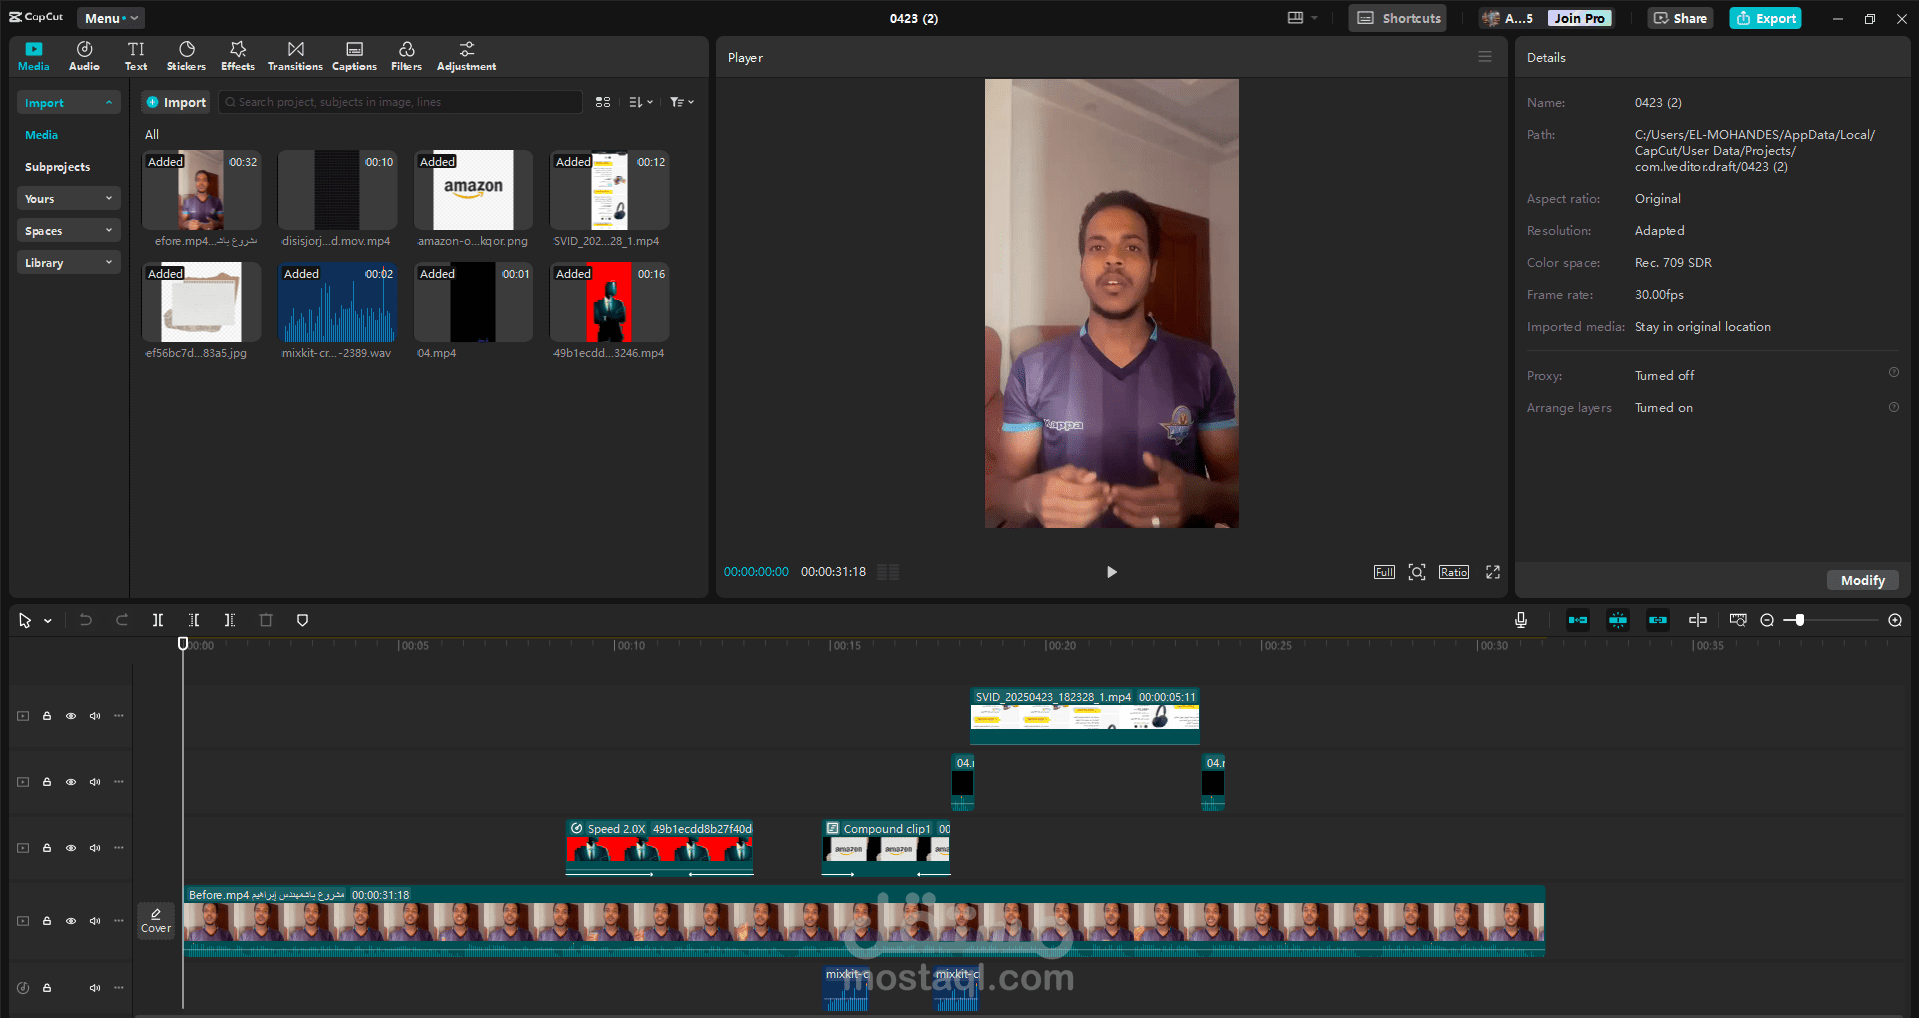Open the Effects tab

238,56
